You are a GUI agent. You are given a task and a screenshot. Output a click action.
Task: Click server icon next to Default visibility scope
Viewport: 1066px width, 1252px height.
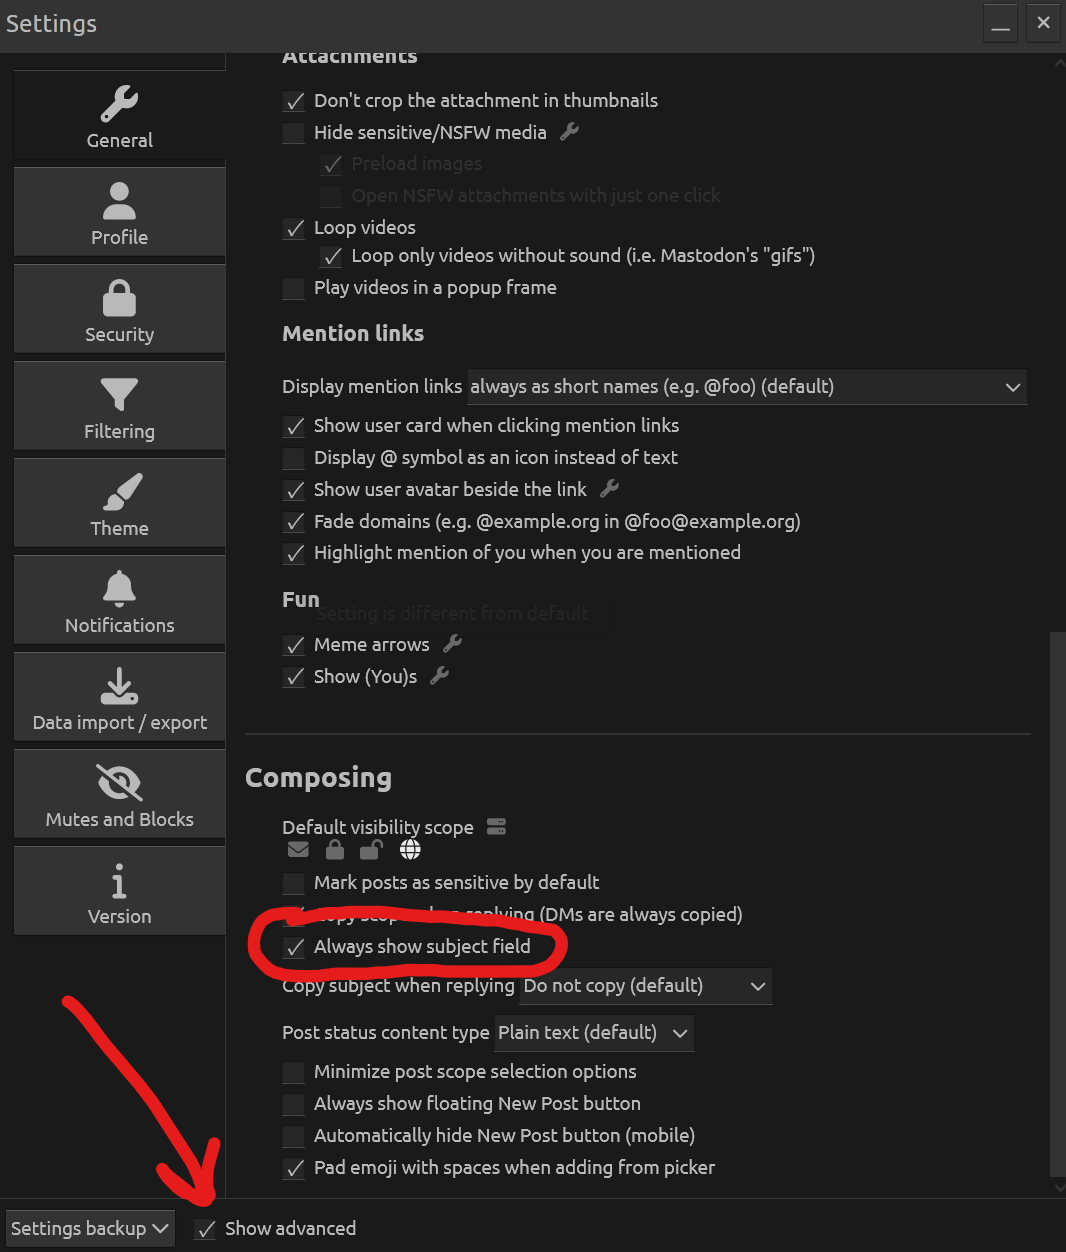tap(496, 826)
